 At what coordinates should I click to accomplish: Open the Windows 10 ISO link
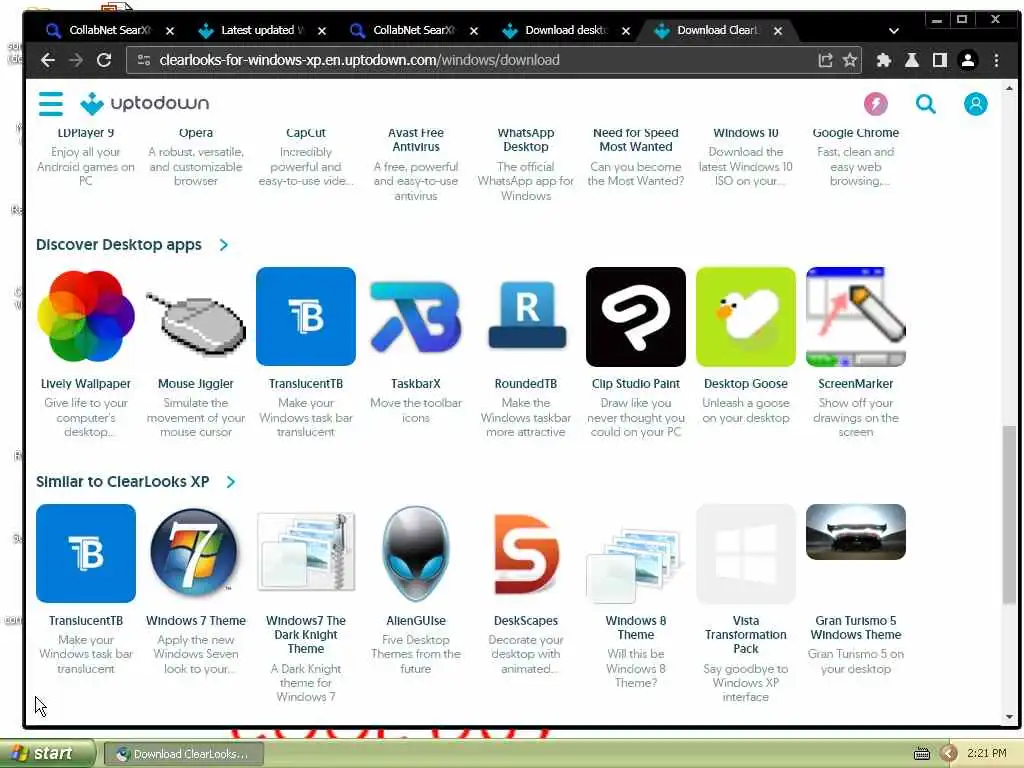746,133
